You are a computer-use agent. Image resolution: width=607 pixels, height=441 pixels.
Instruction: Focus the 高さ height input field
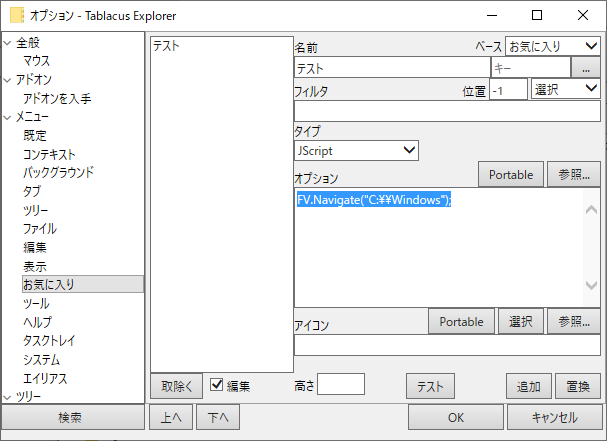(x=341, y=384)
